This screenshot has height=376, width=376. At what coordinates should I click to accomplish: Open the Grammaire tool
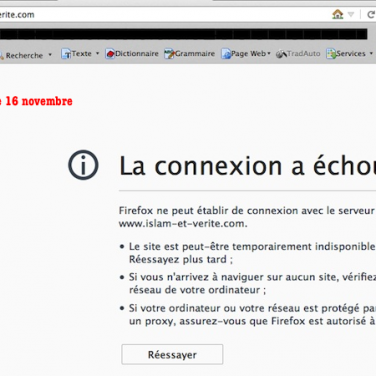tap(189, 54)
